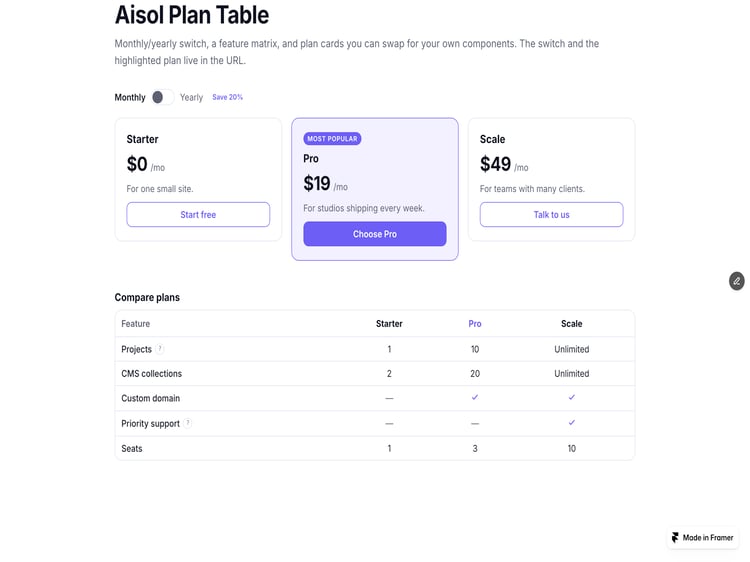This screenshot has width=750, height=562.
Task: Click the Framer logo icon in badge
Action: point(675,537)
